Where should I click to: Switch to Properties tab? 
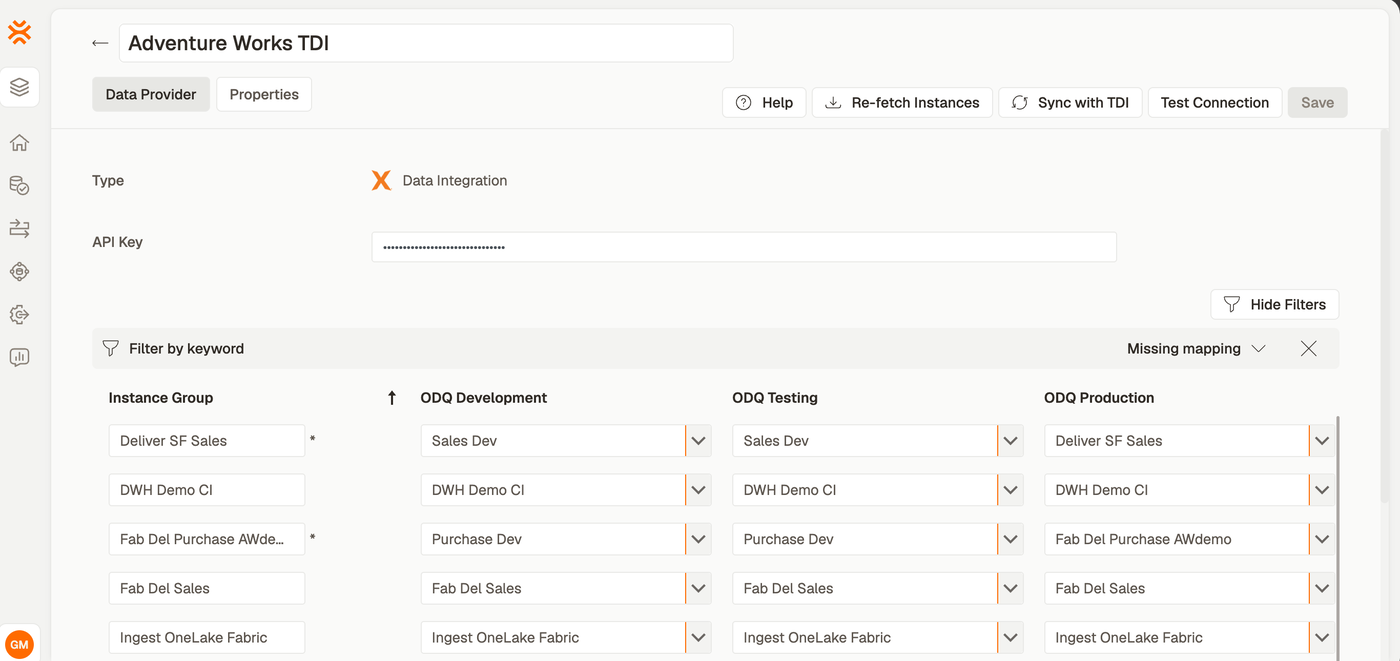pos(264,94)
